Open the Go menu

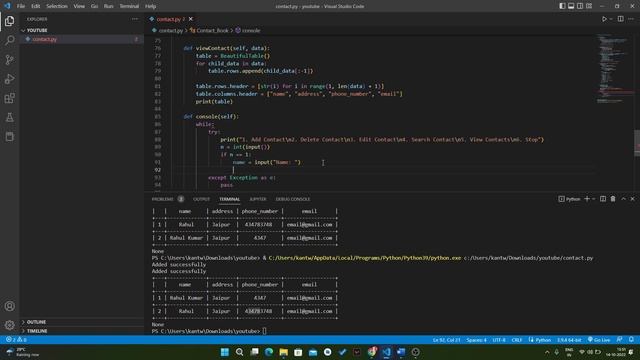point(94,6)
